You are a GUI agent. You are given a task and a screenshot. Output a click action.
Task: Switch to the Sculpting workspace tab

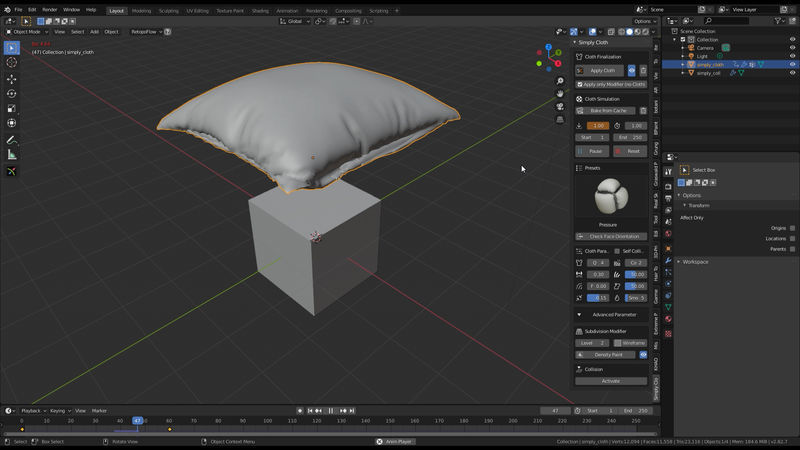pyautogui.click(x=168, y=11)
